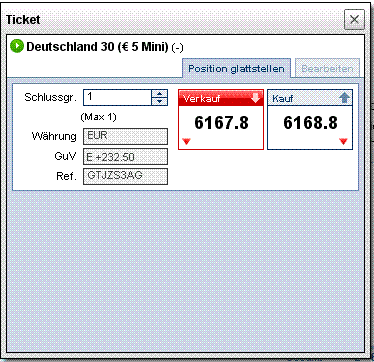This screenshot has width=374, height=362.
Task: Click the Ref. field showing GTJZS3AG
Action: pos(125,176)
